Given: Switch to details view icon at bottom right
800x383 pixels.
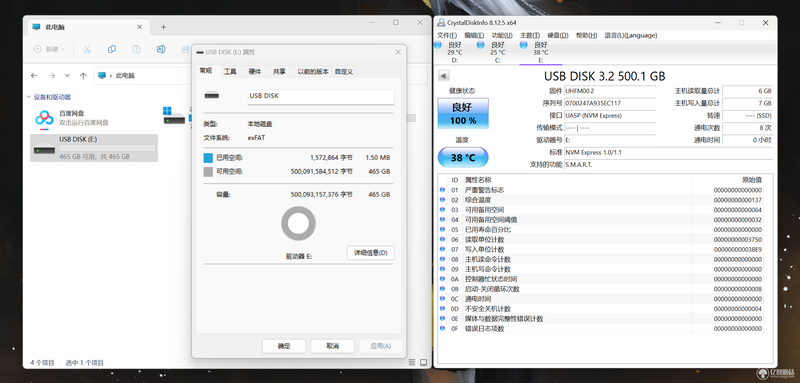Looking at the screenshot, I should pos(412,363).
